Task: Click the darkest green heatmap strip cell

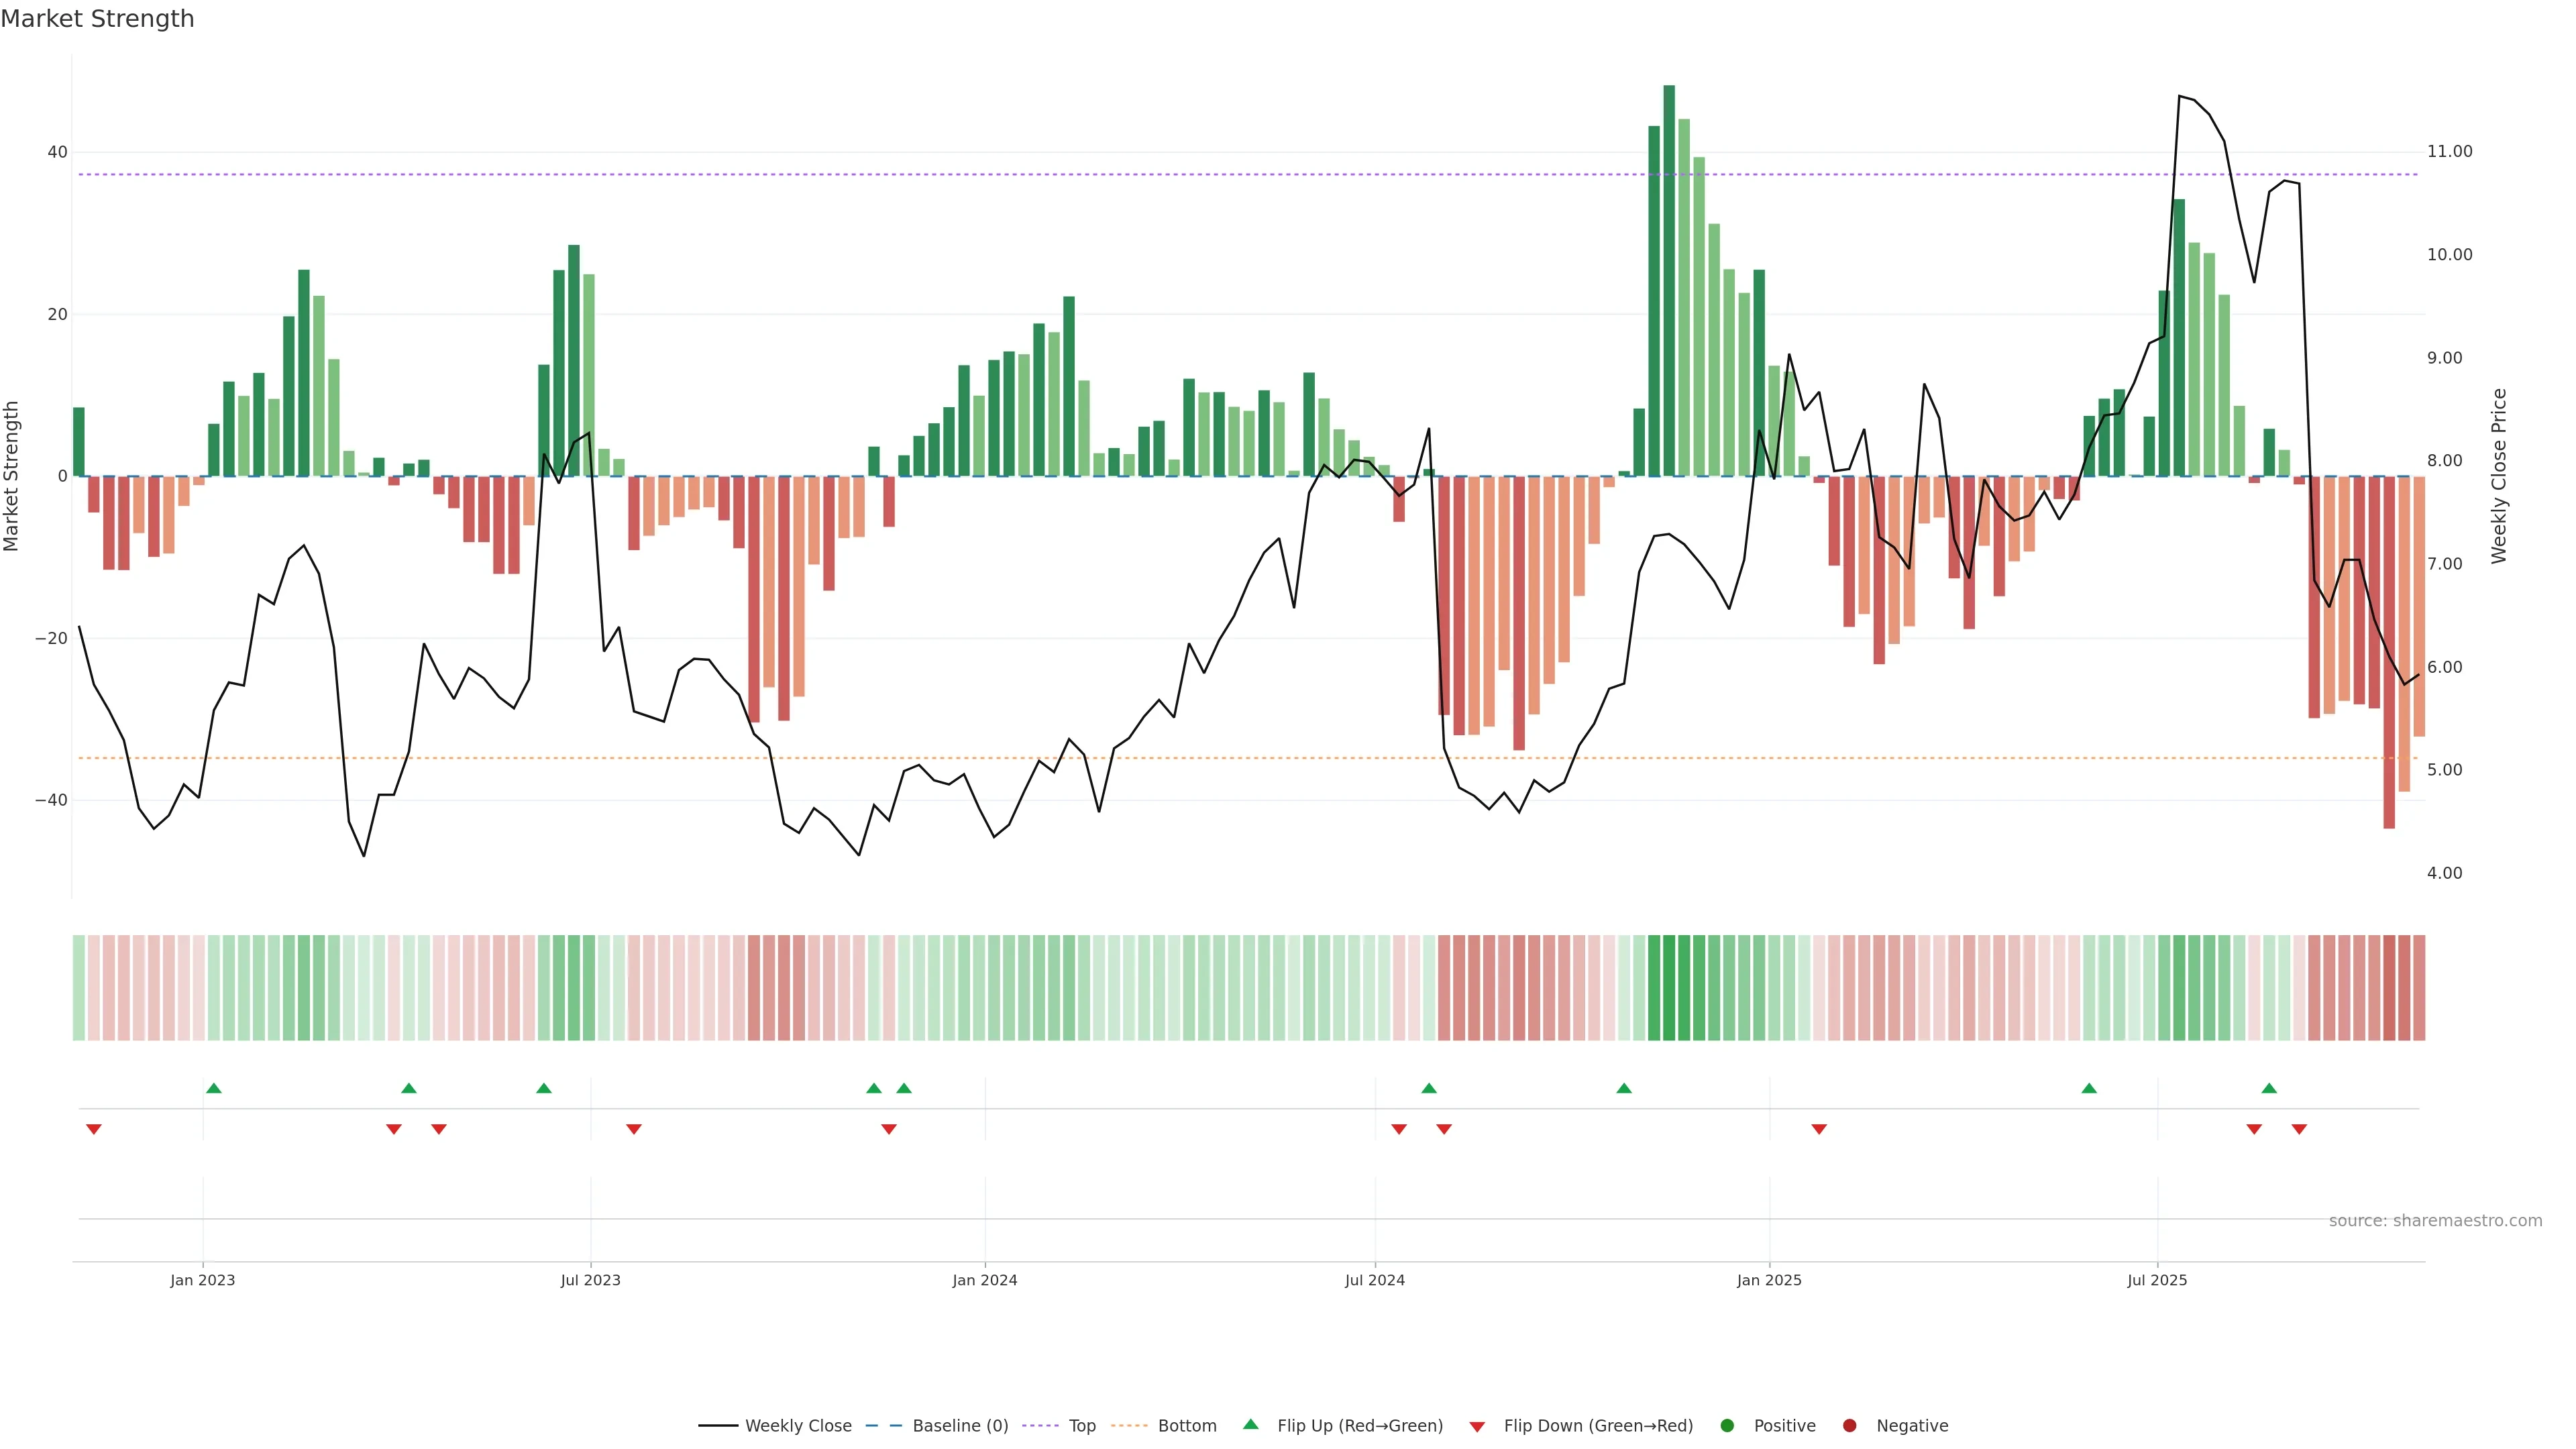Action: tap(1669, 988)
